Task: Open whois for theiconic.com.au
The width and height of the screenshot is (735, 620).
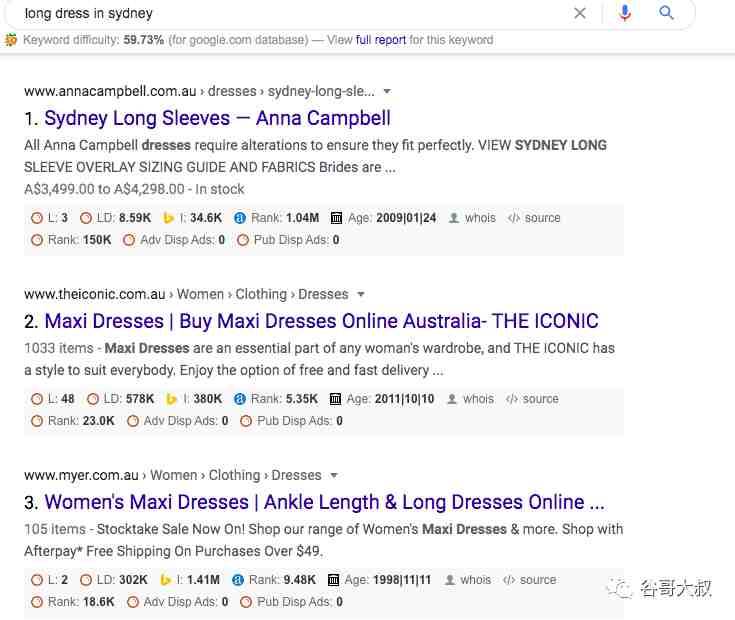Action: [470, 399]
